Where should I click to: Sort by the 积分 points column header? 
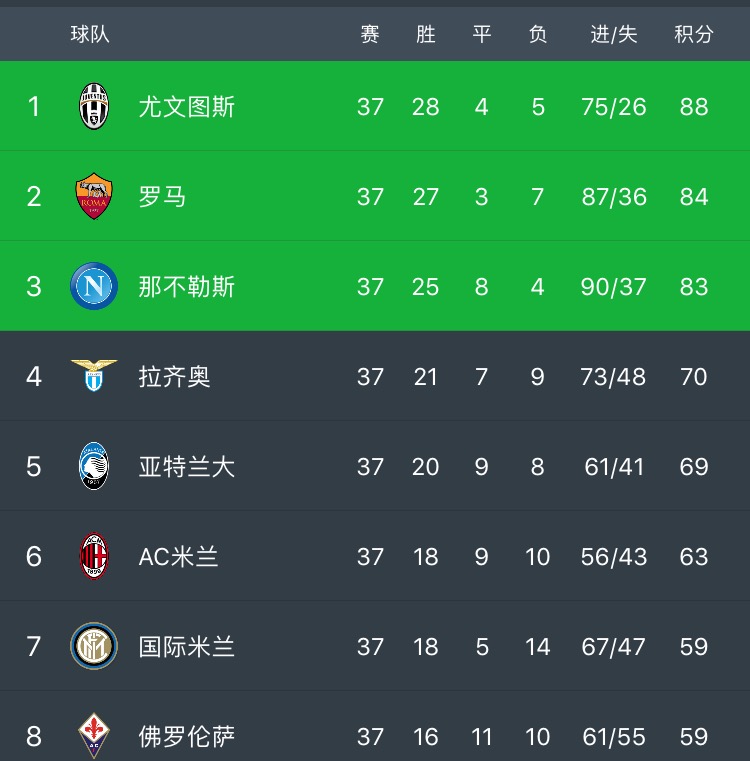pos(693,34)
